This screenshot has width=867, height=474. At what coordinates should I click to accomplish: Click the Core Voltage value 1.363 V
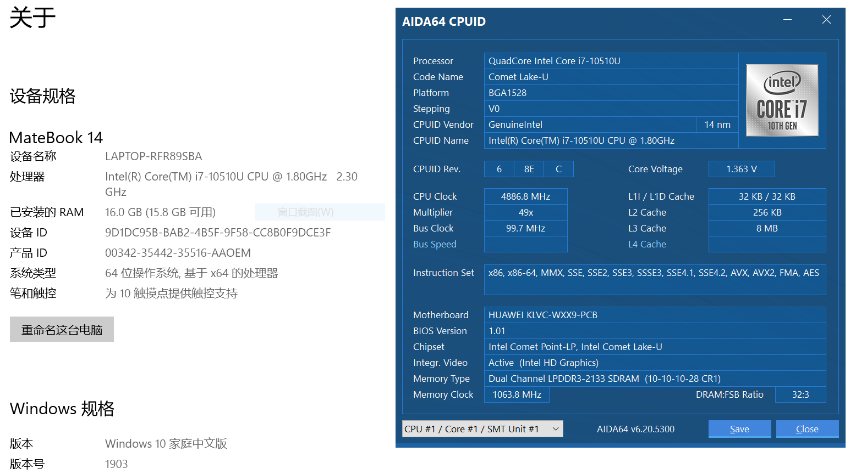tap(741, 169)
